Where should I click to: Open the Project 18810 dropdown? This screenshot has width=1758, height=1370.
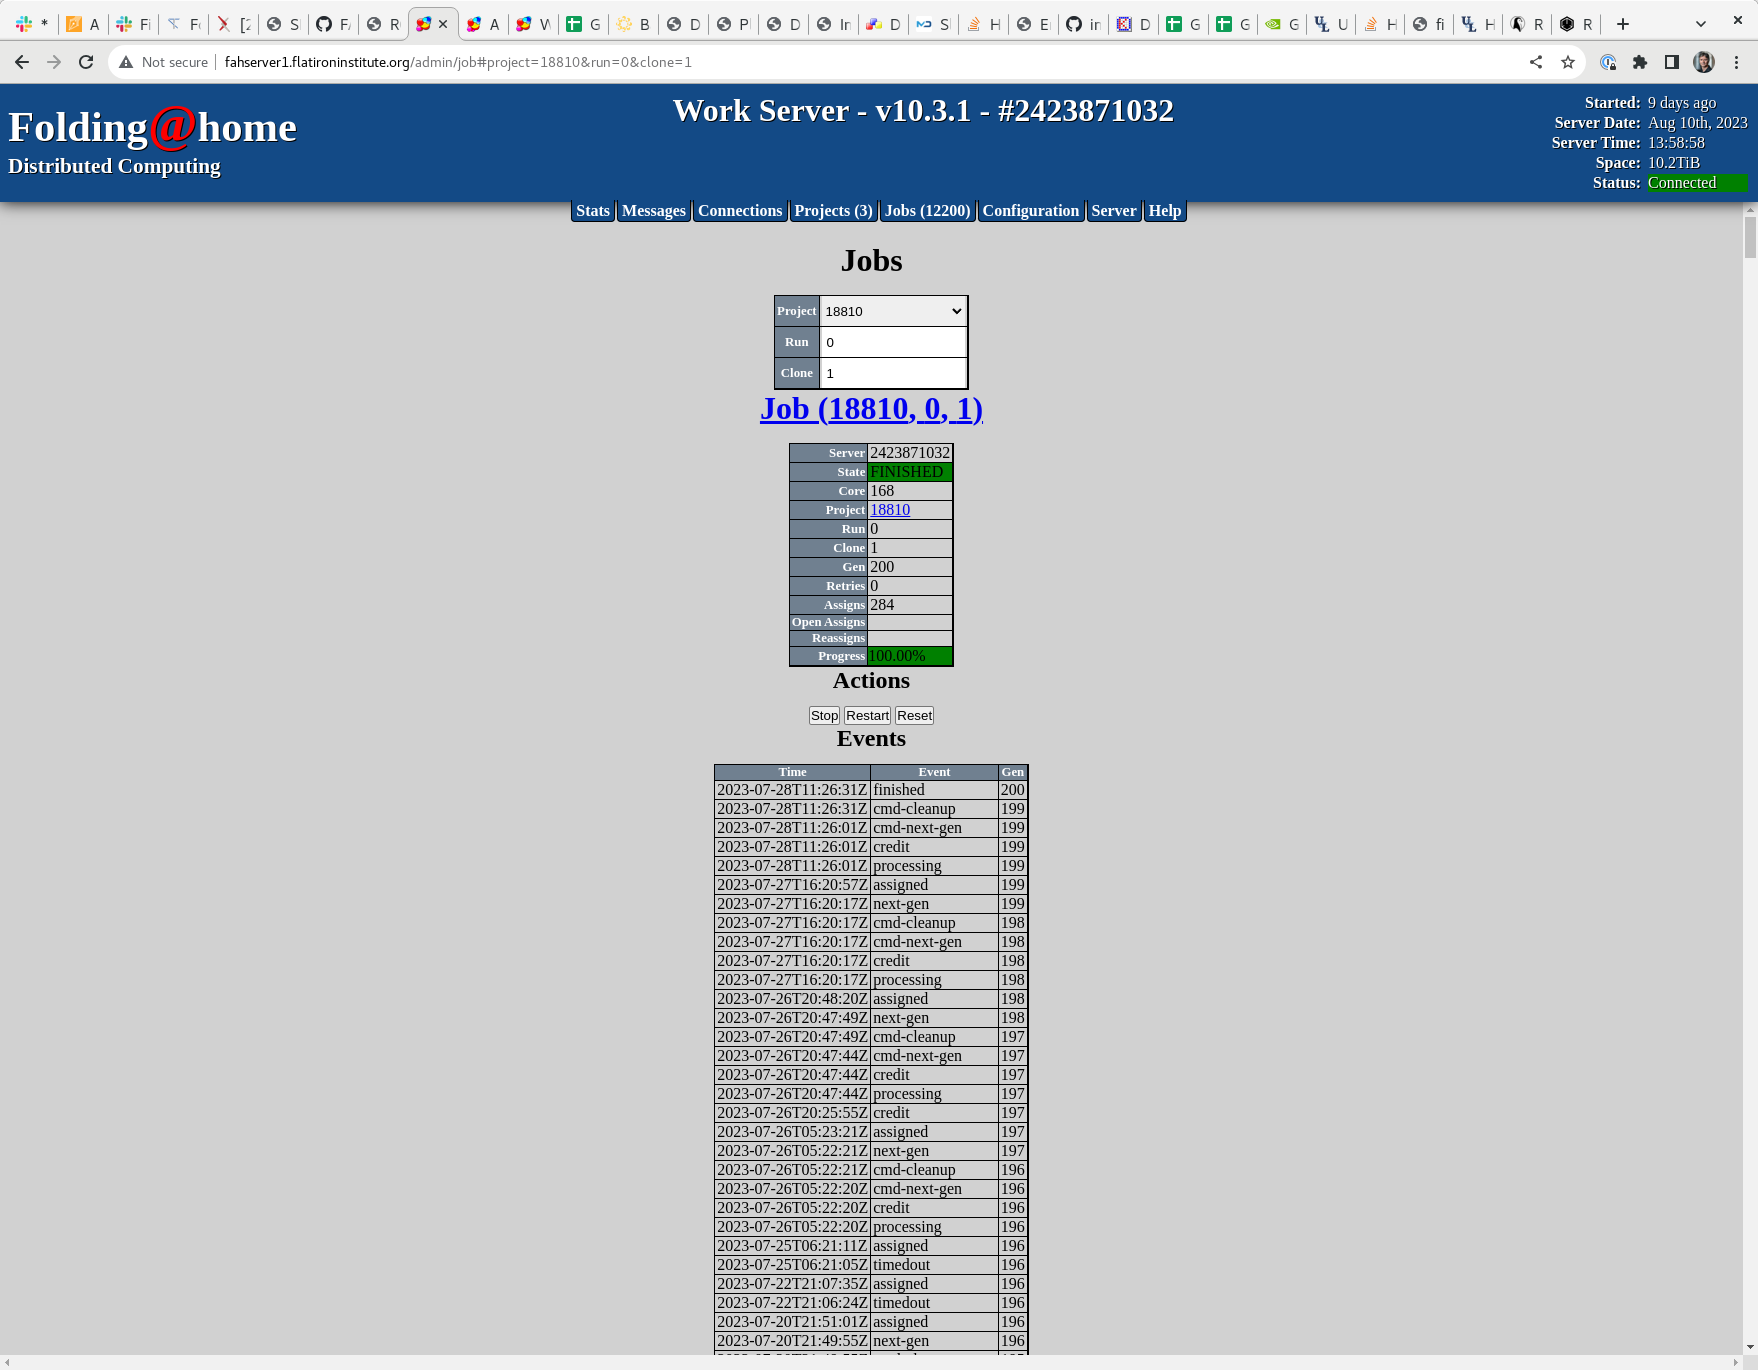893,311
